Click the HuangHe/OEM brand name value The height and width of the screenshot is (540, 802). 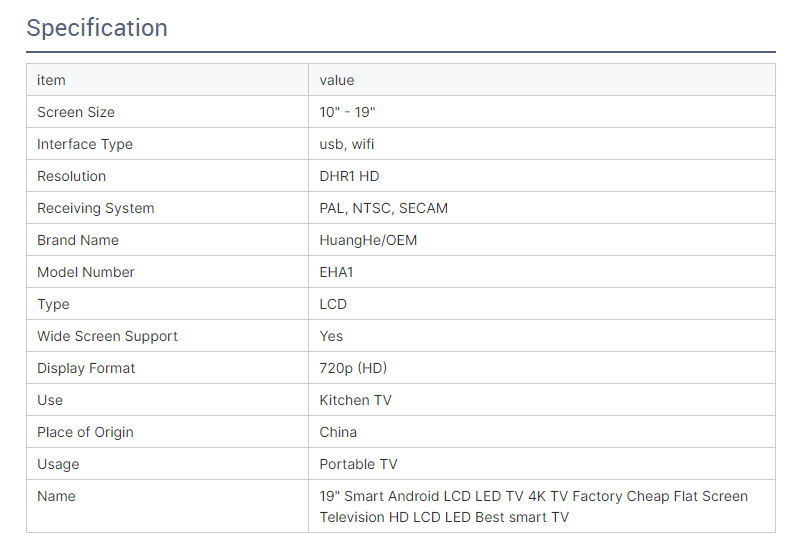pyautogui.click(x=368, y=240)
